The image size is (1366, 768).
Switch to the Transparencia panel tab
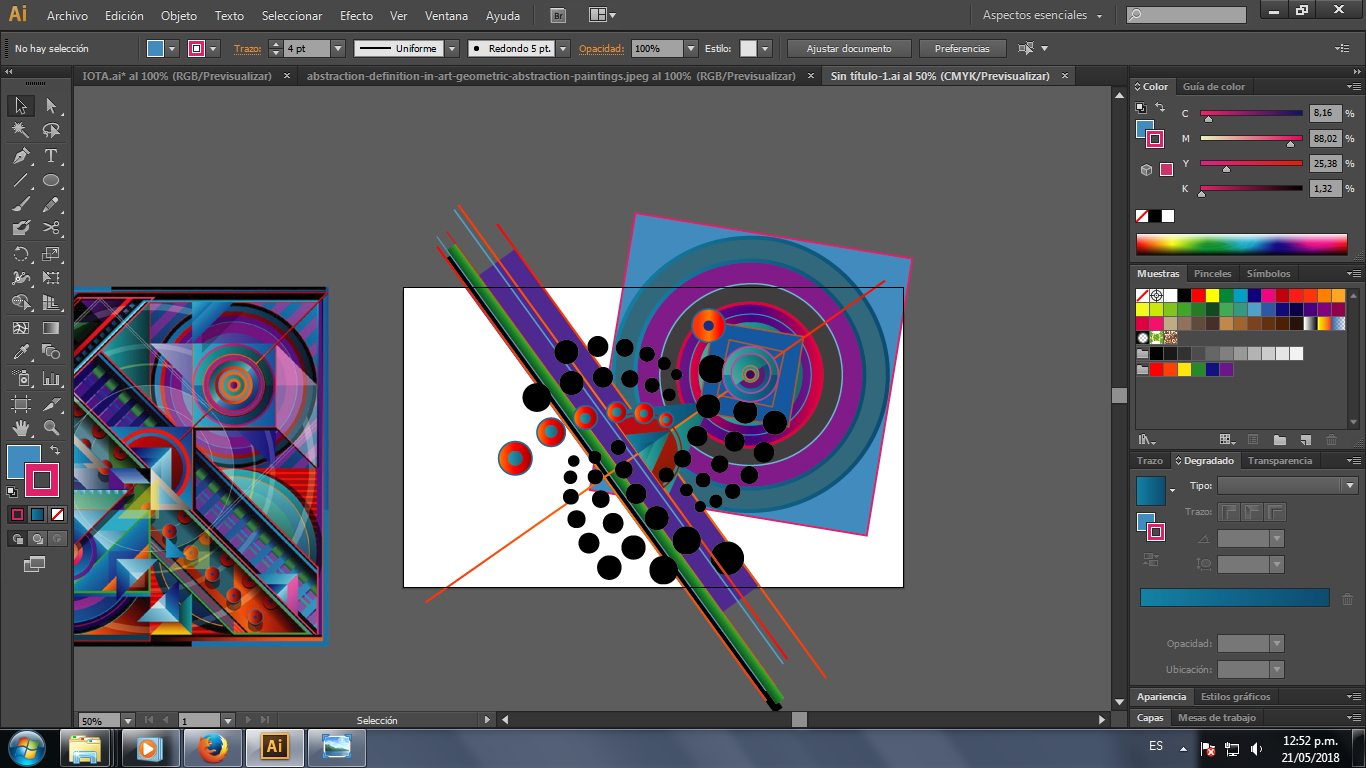1280,460
